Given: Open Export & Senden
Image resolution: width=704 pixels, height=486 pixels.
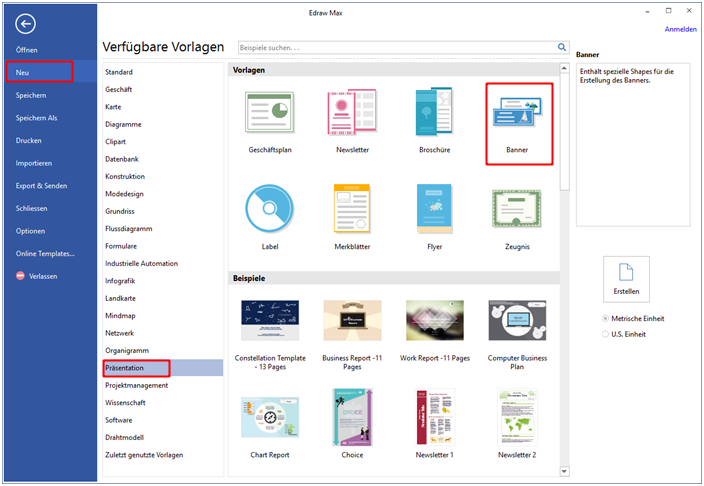Looking at the screenshot, I should pyautogui.click(x=41, y=186).
